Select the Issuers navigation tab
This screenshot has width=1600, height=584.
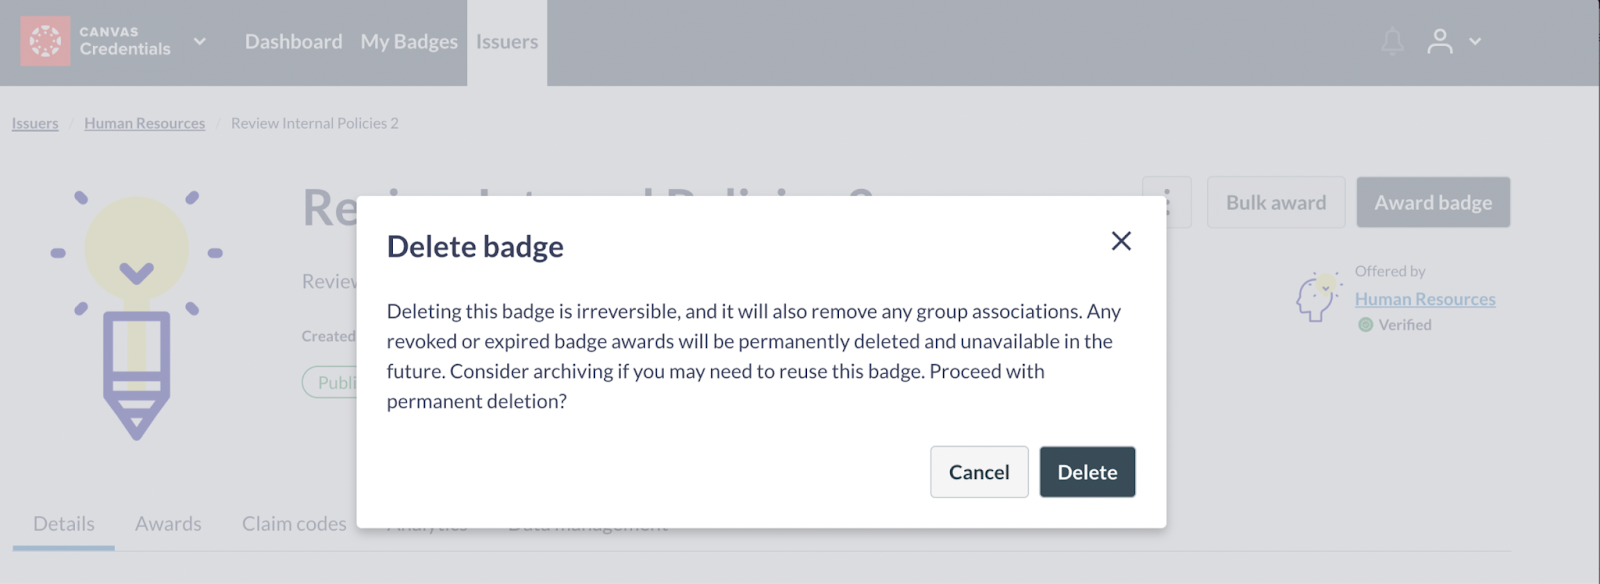507,42
